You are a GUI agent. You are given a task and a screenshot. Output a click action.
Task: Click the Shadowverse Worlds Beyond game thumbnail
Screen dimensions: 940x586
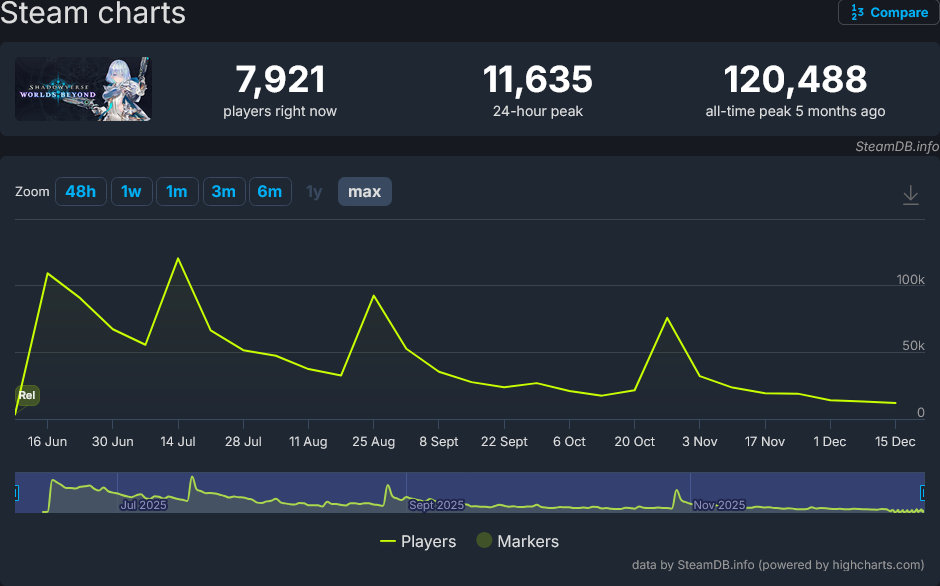pyautogui.click(x=82, y=89)
